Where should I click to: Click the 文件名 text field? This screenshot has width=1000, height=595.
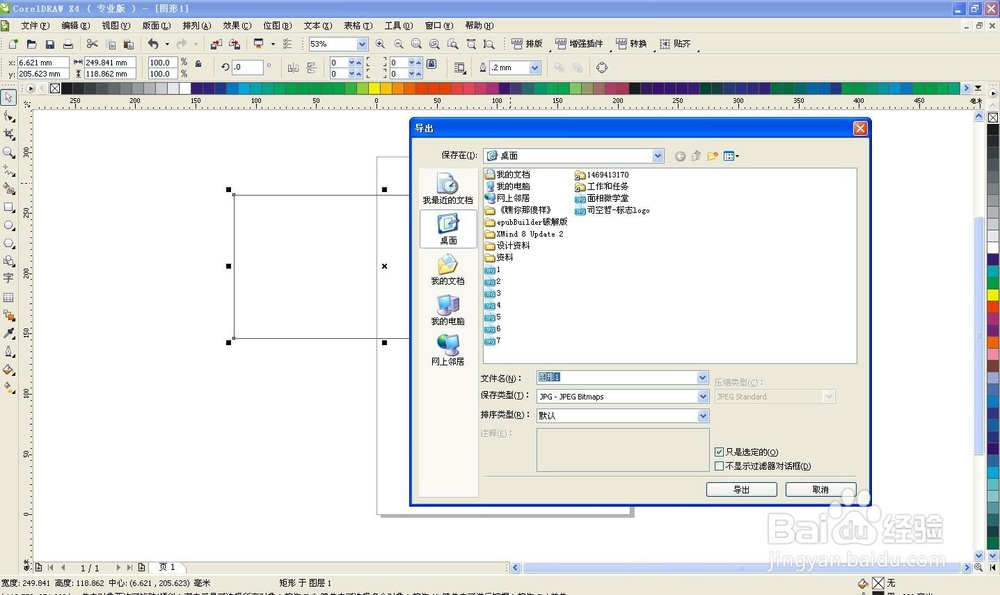pyautogui.click(x=617, y=378)
